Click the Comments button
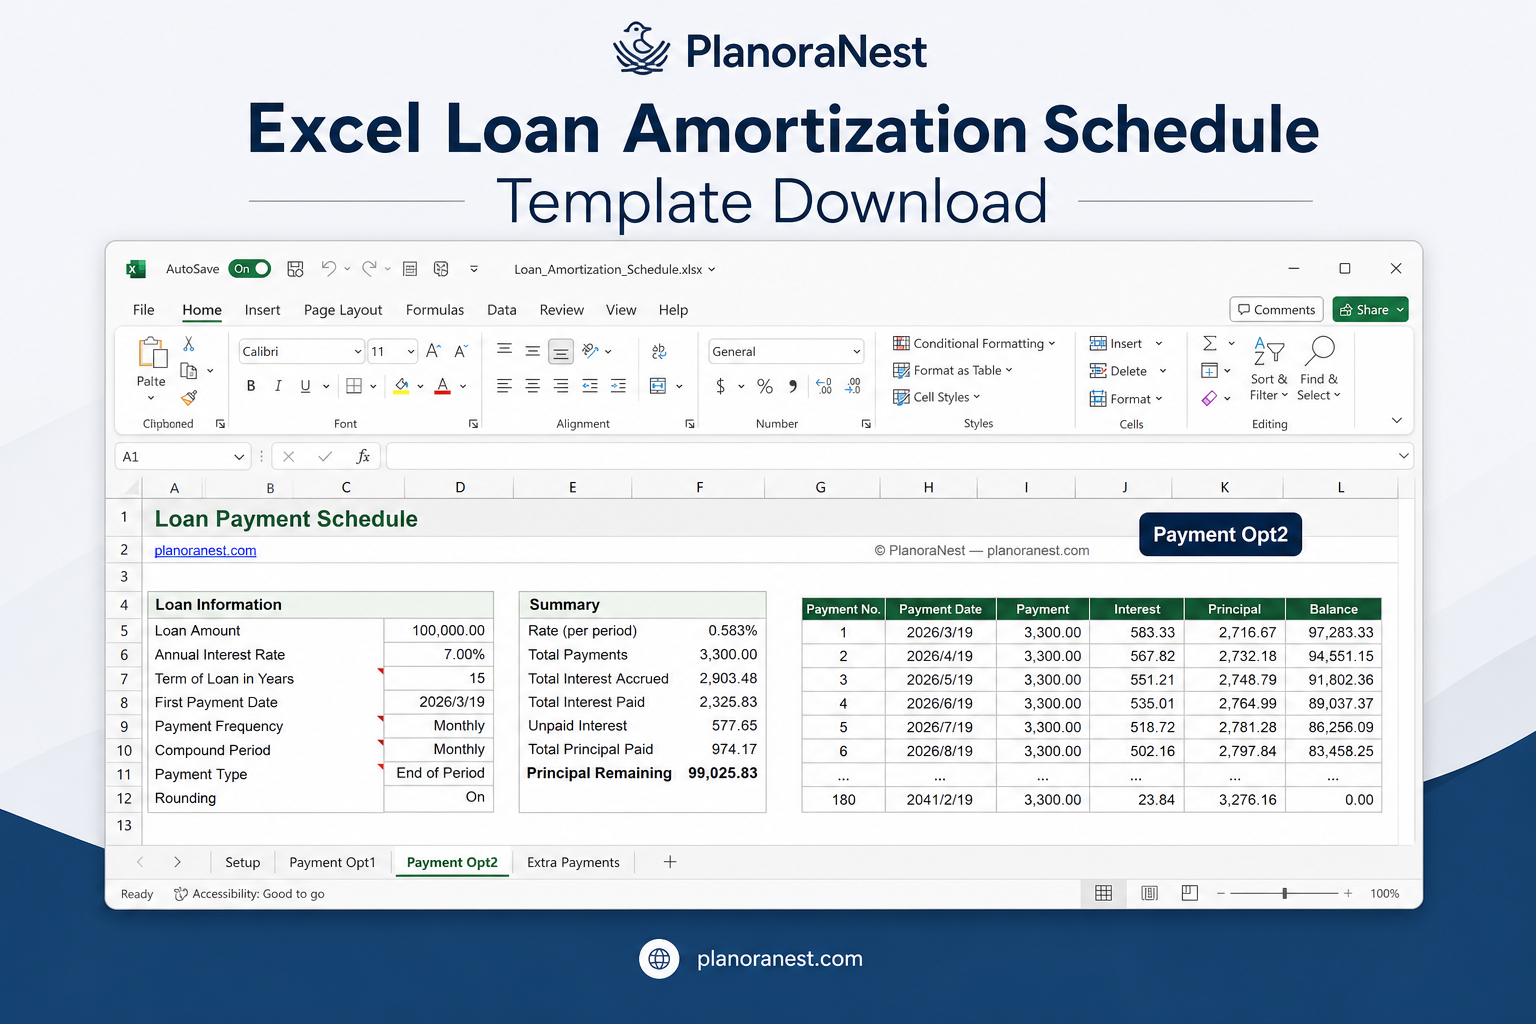The height and width of the screenshot is (1024, 1536). click(x=1277, y=310)
